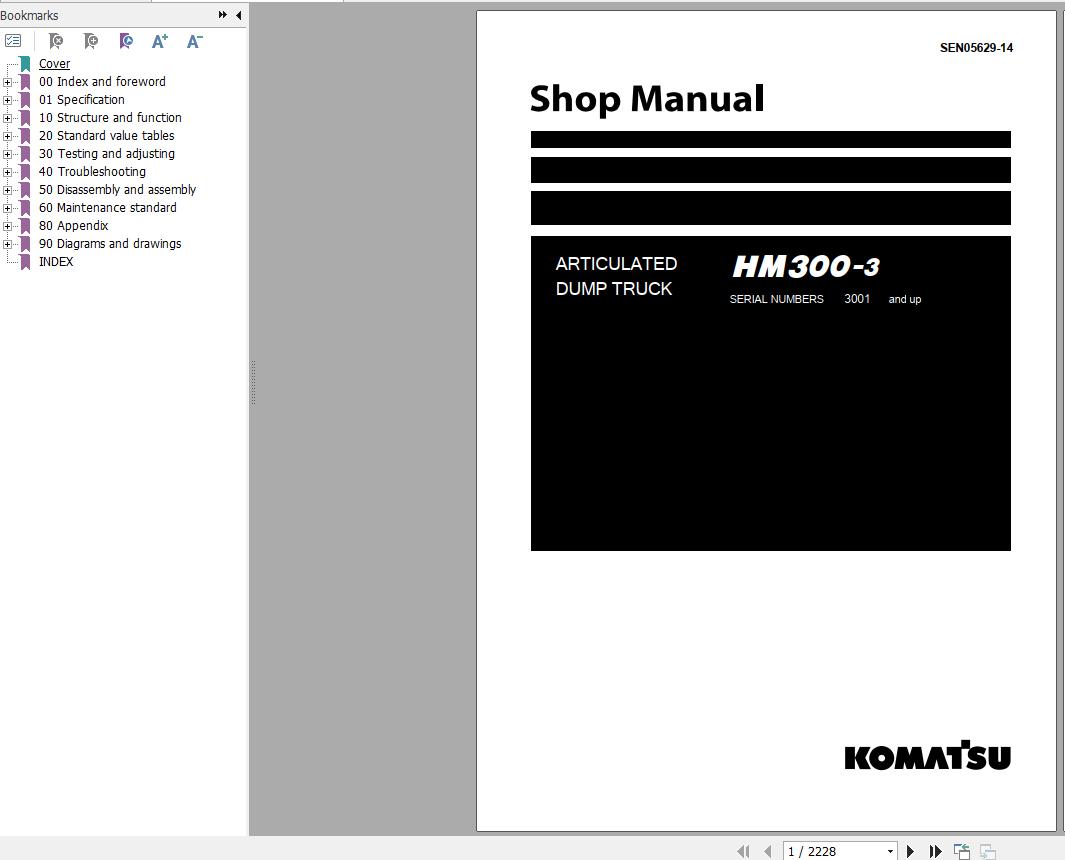Expand the 90 Diagrams and drawings node

(7, 245)
